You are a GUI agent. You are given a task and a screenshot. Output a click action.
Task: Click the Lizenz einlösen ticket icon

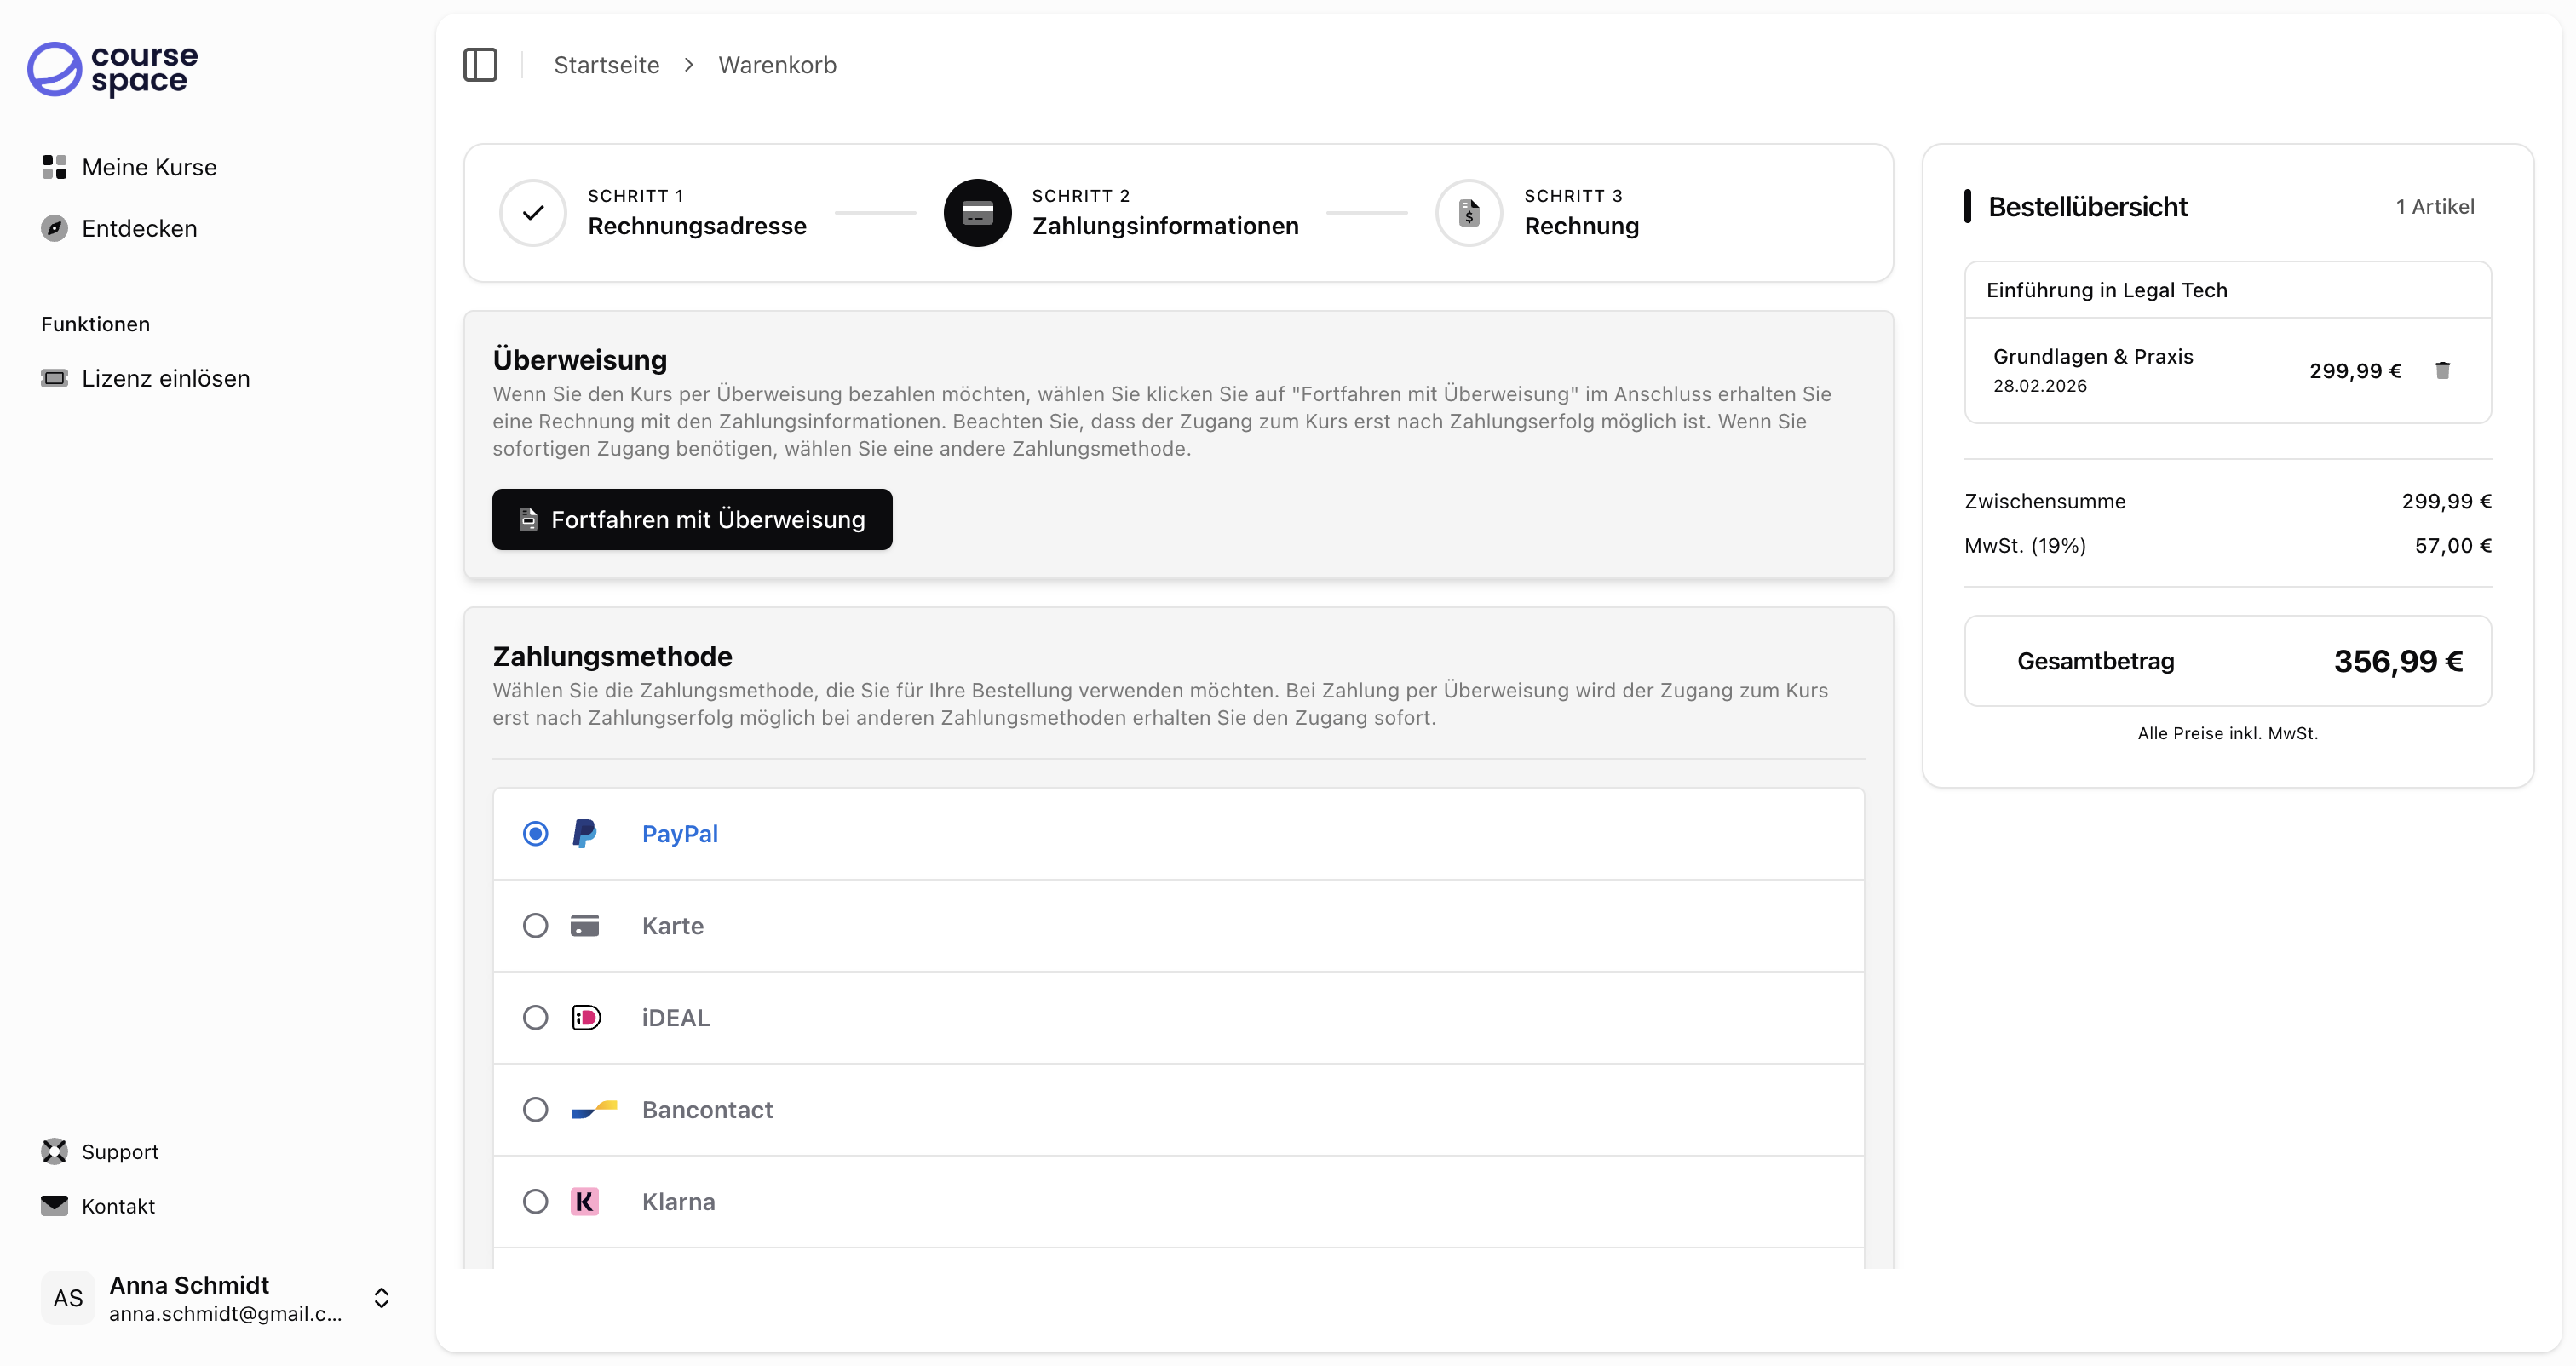point(55,379)
